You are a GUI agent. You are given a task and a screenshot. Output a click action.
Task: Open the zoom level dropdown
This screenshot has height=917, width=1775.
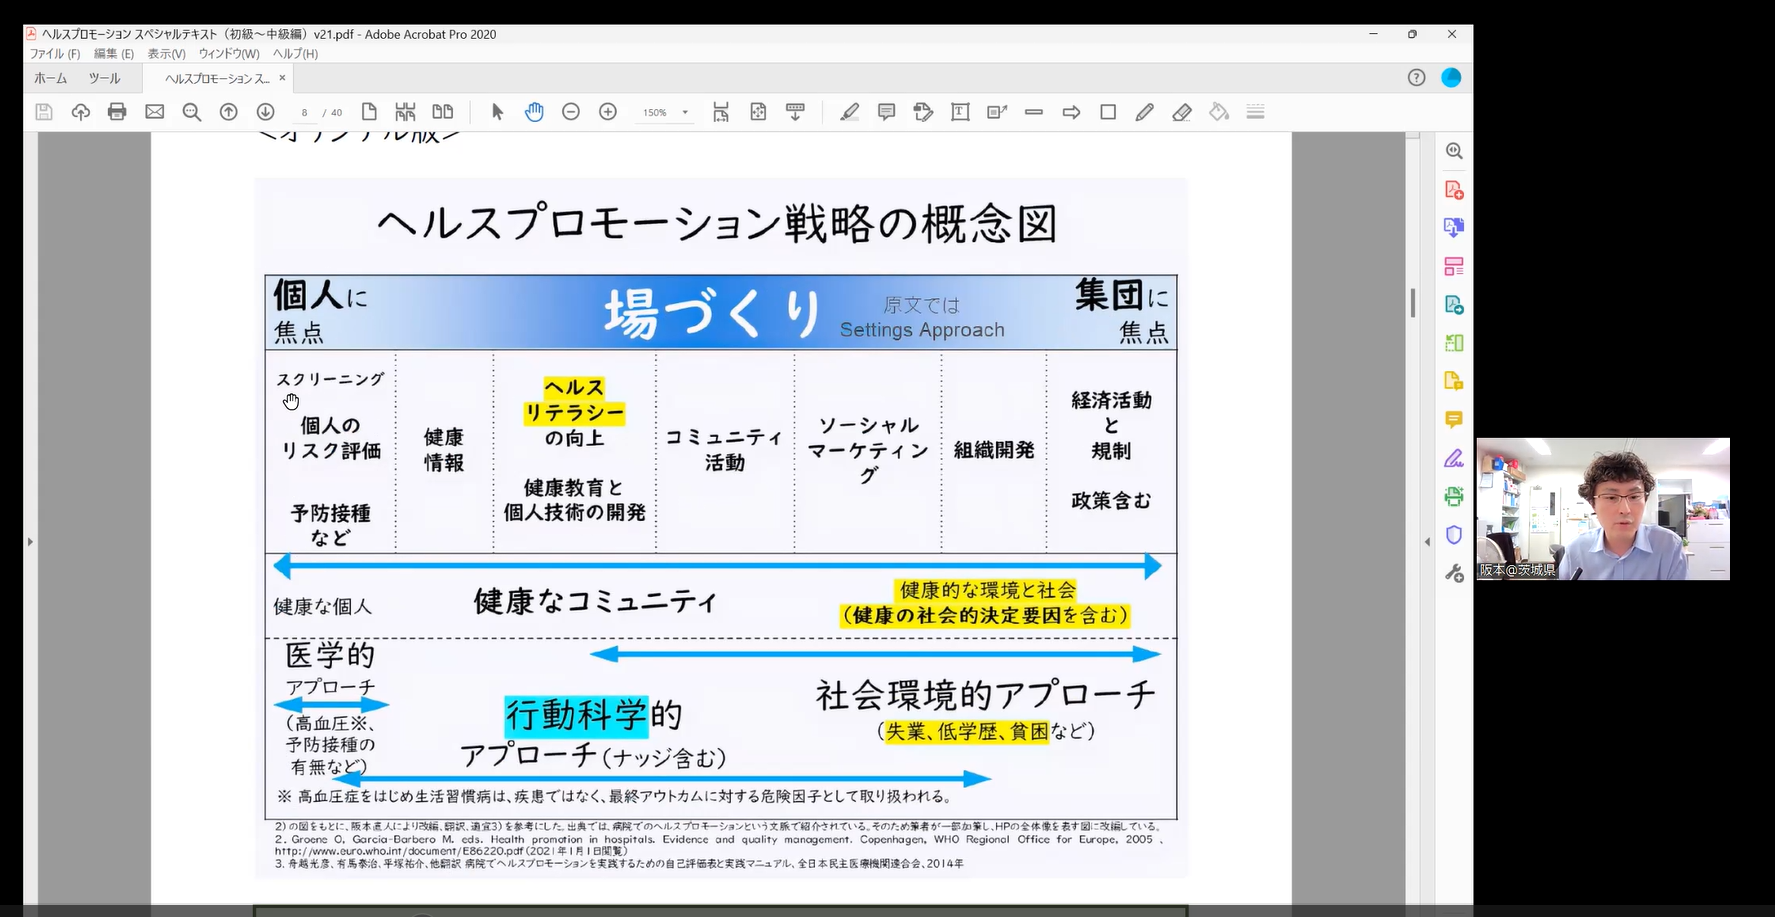tap(685, 113)
